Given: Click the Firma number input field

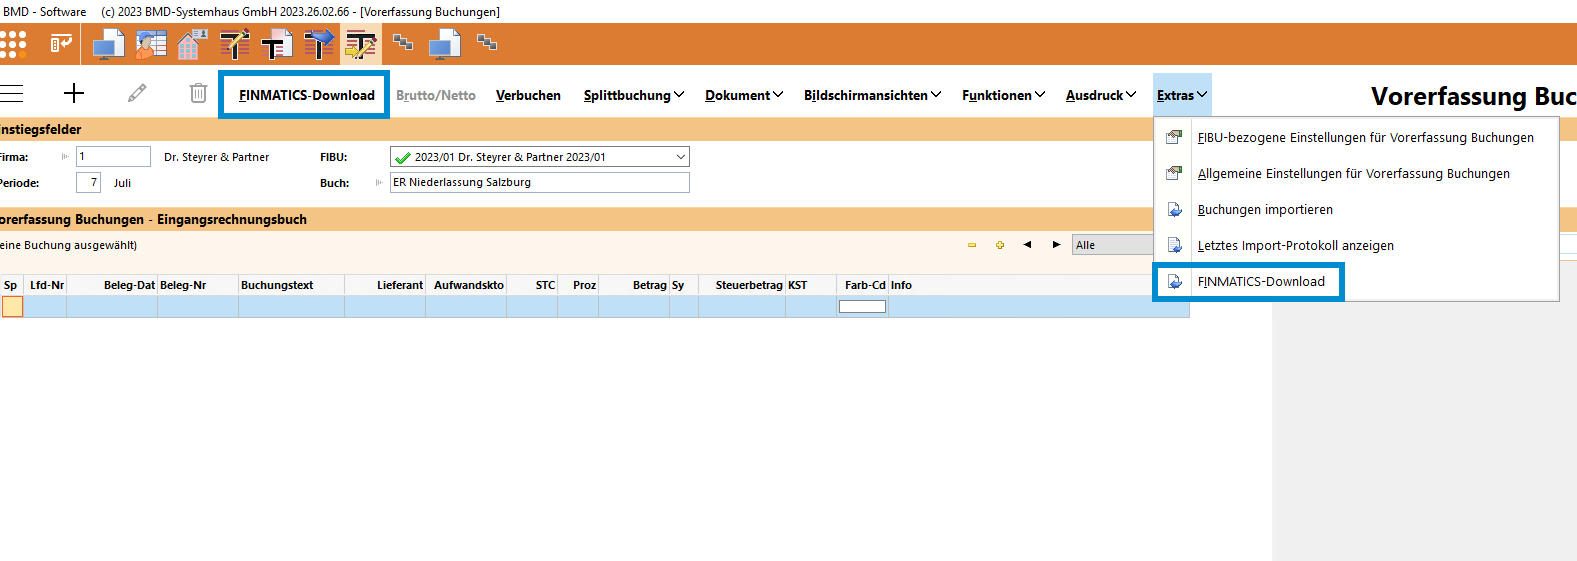Looking at the screenshot, I should tap(113, 156).
